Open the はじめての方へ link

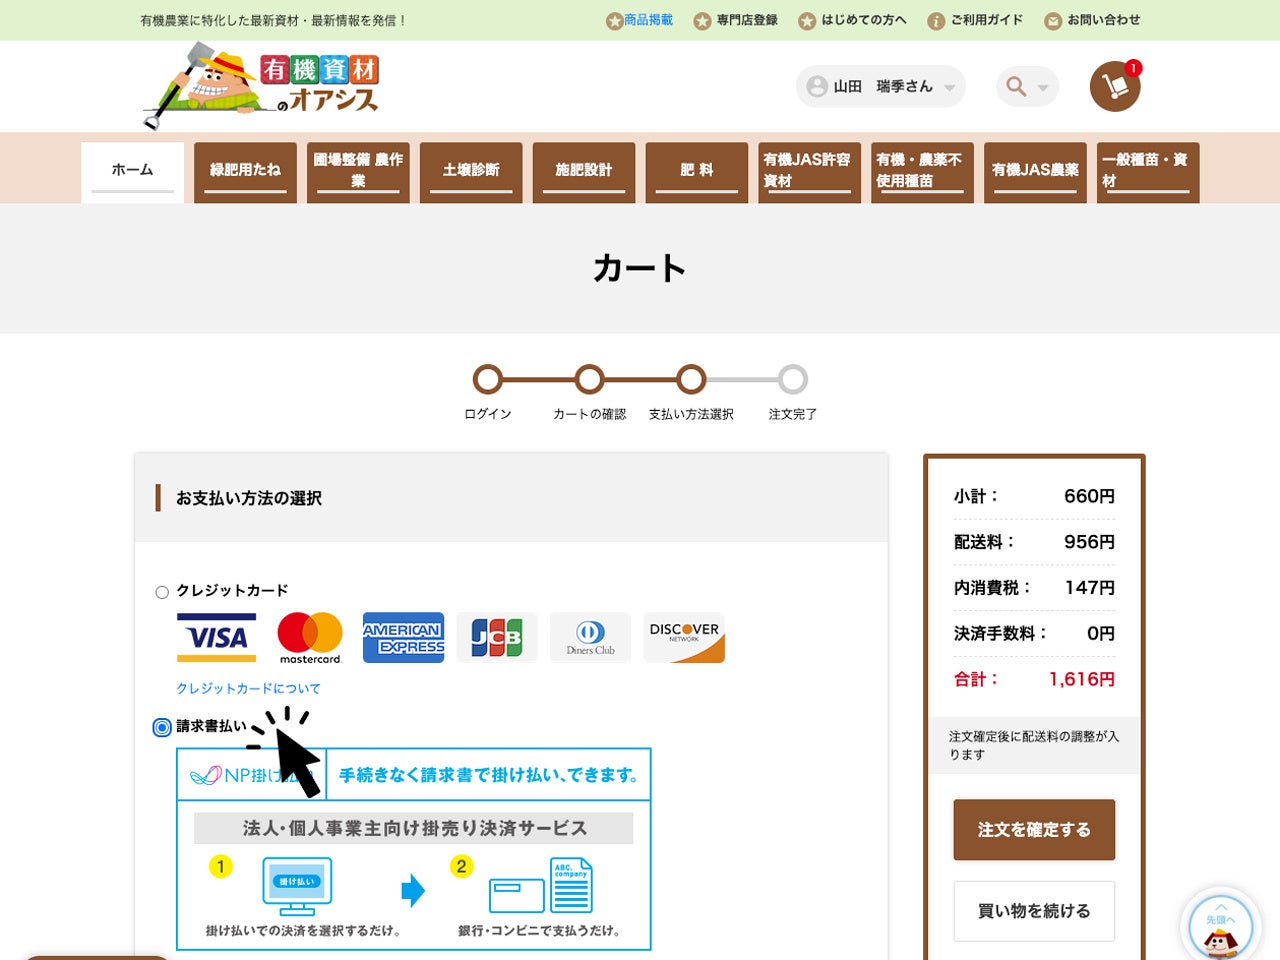pos(864,20)
